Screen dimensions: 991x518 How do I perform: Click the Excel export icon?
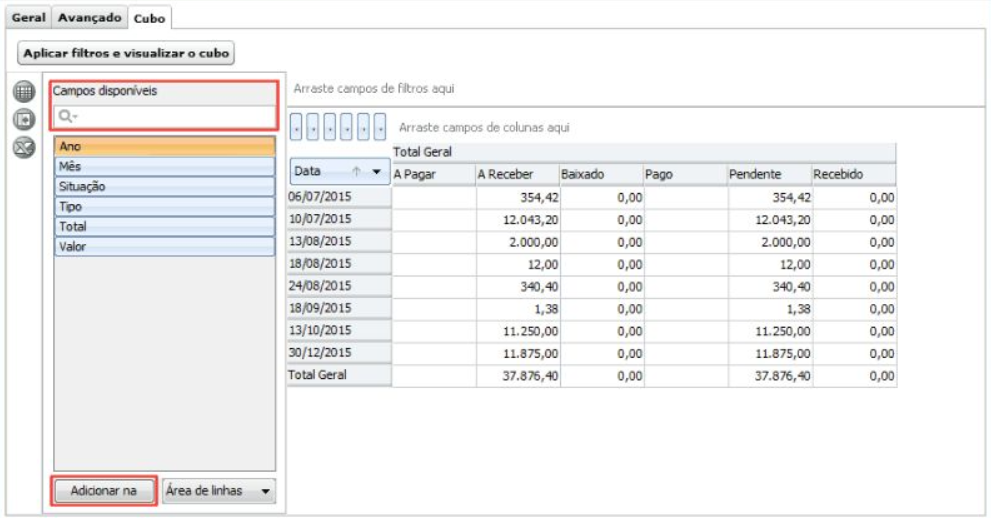click(24, 148)
